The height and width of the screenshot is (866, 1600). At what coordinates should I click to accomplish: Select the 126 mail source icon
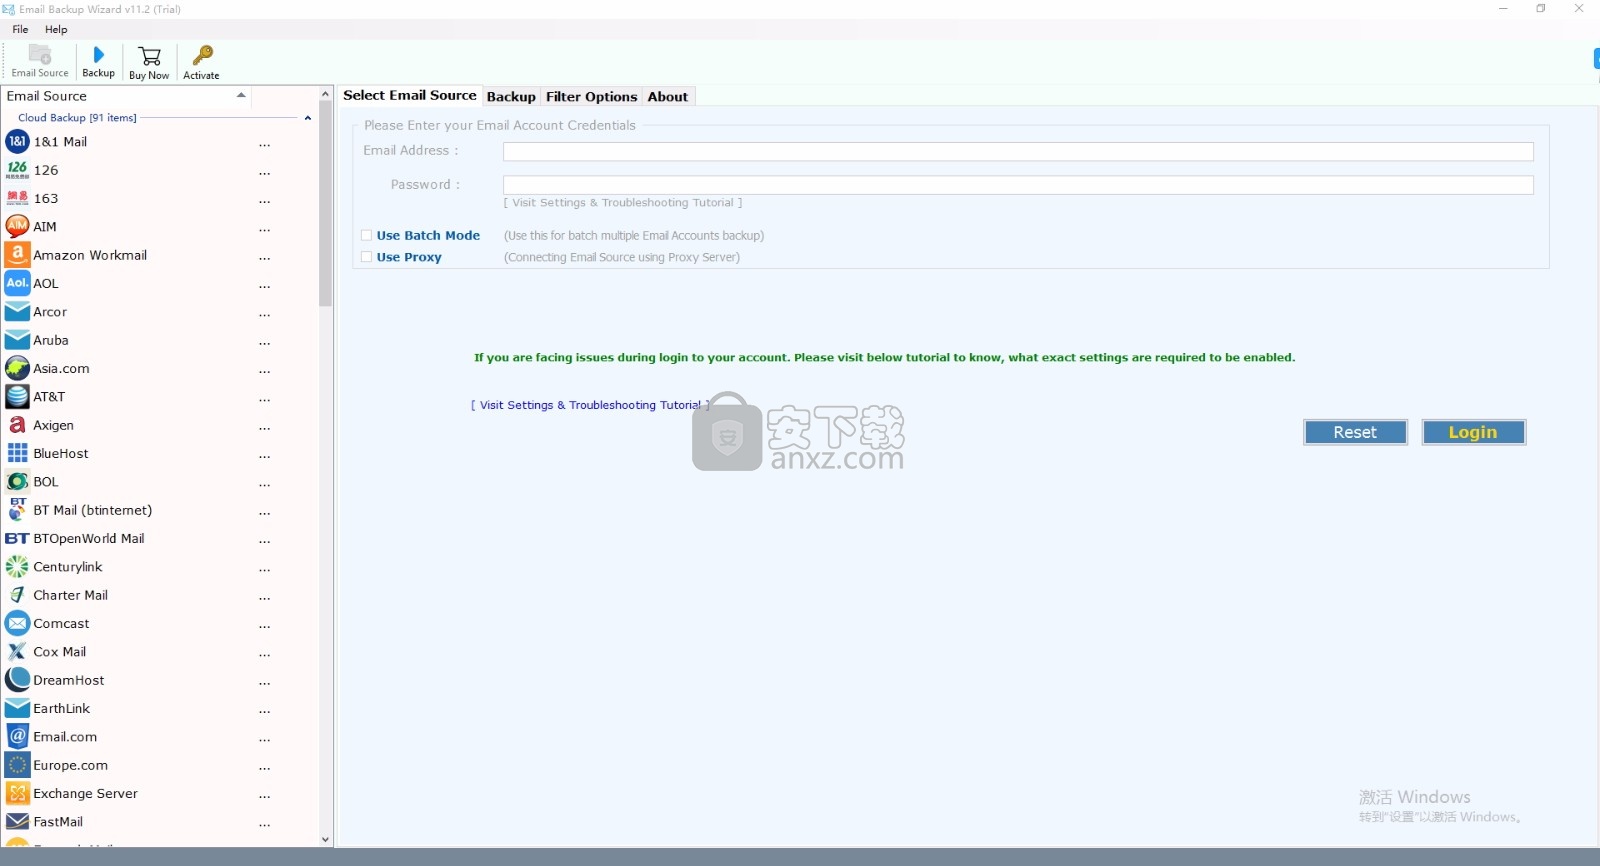click(17, 170)
